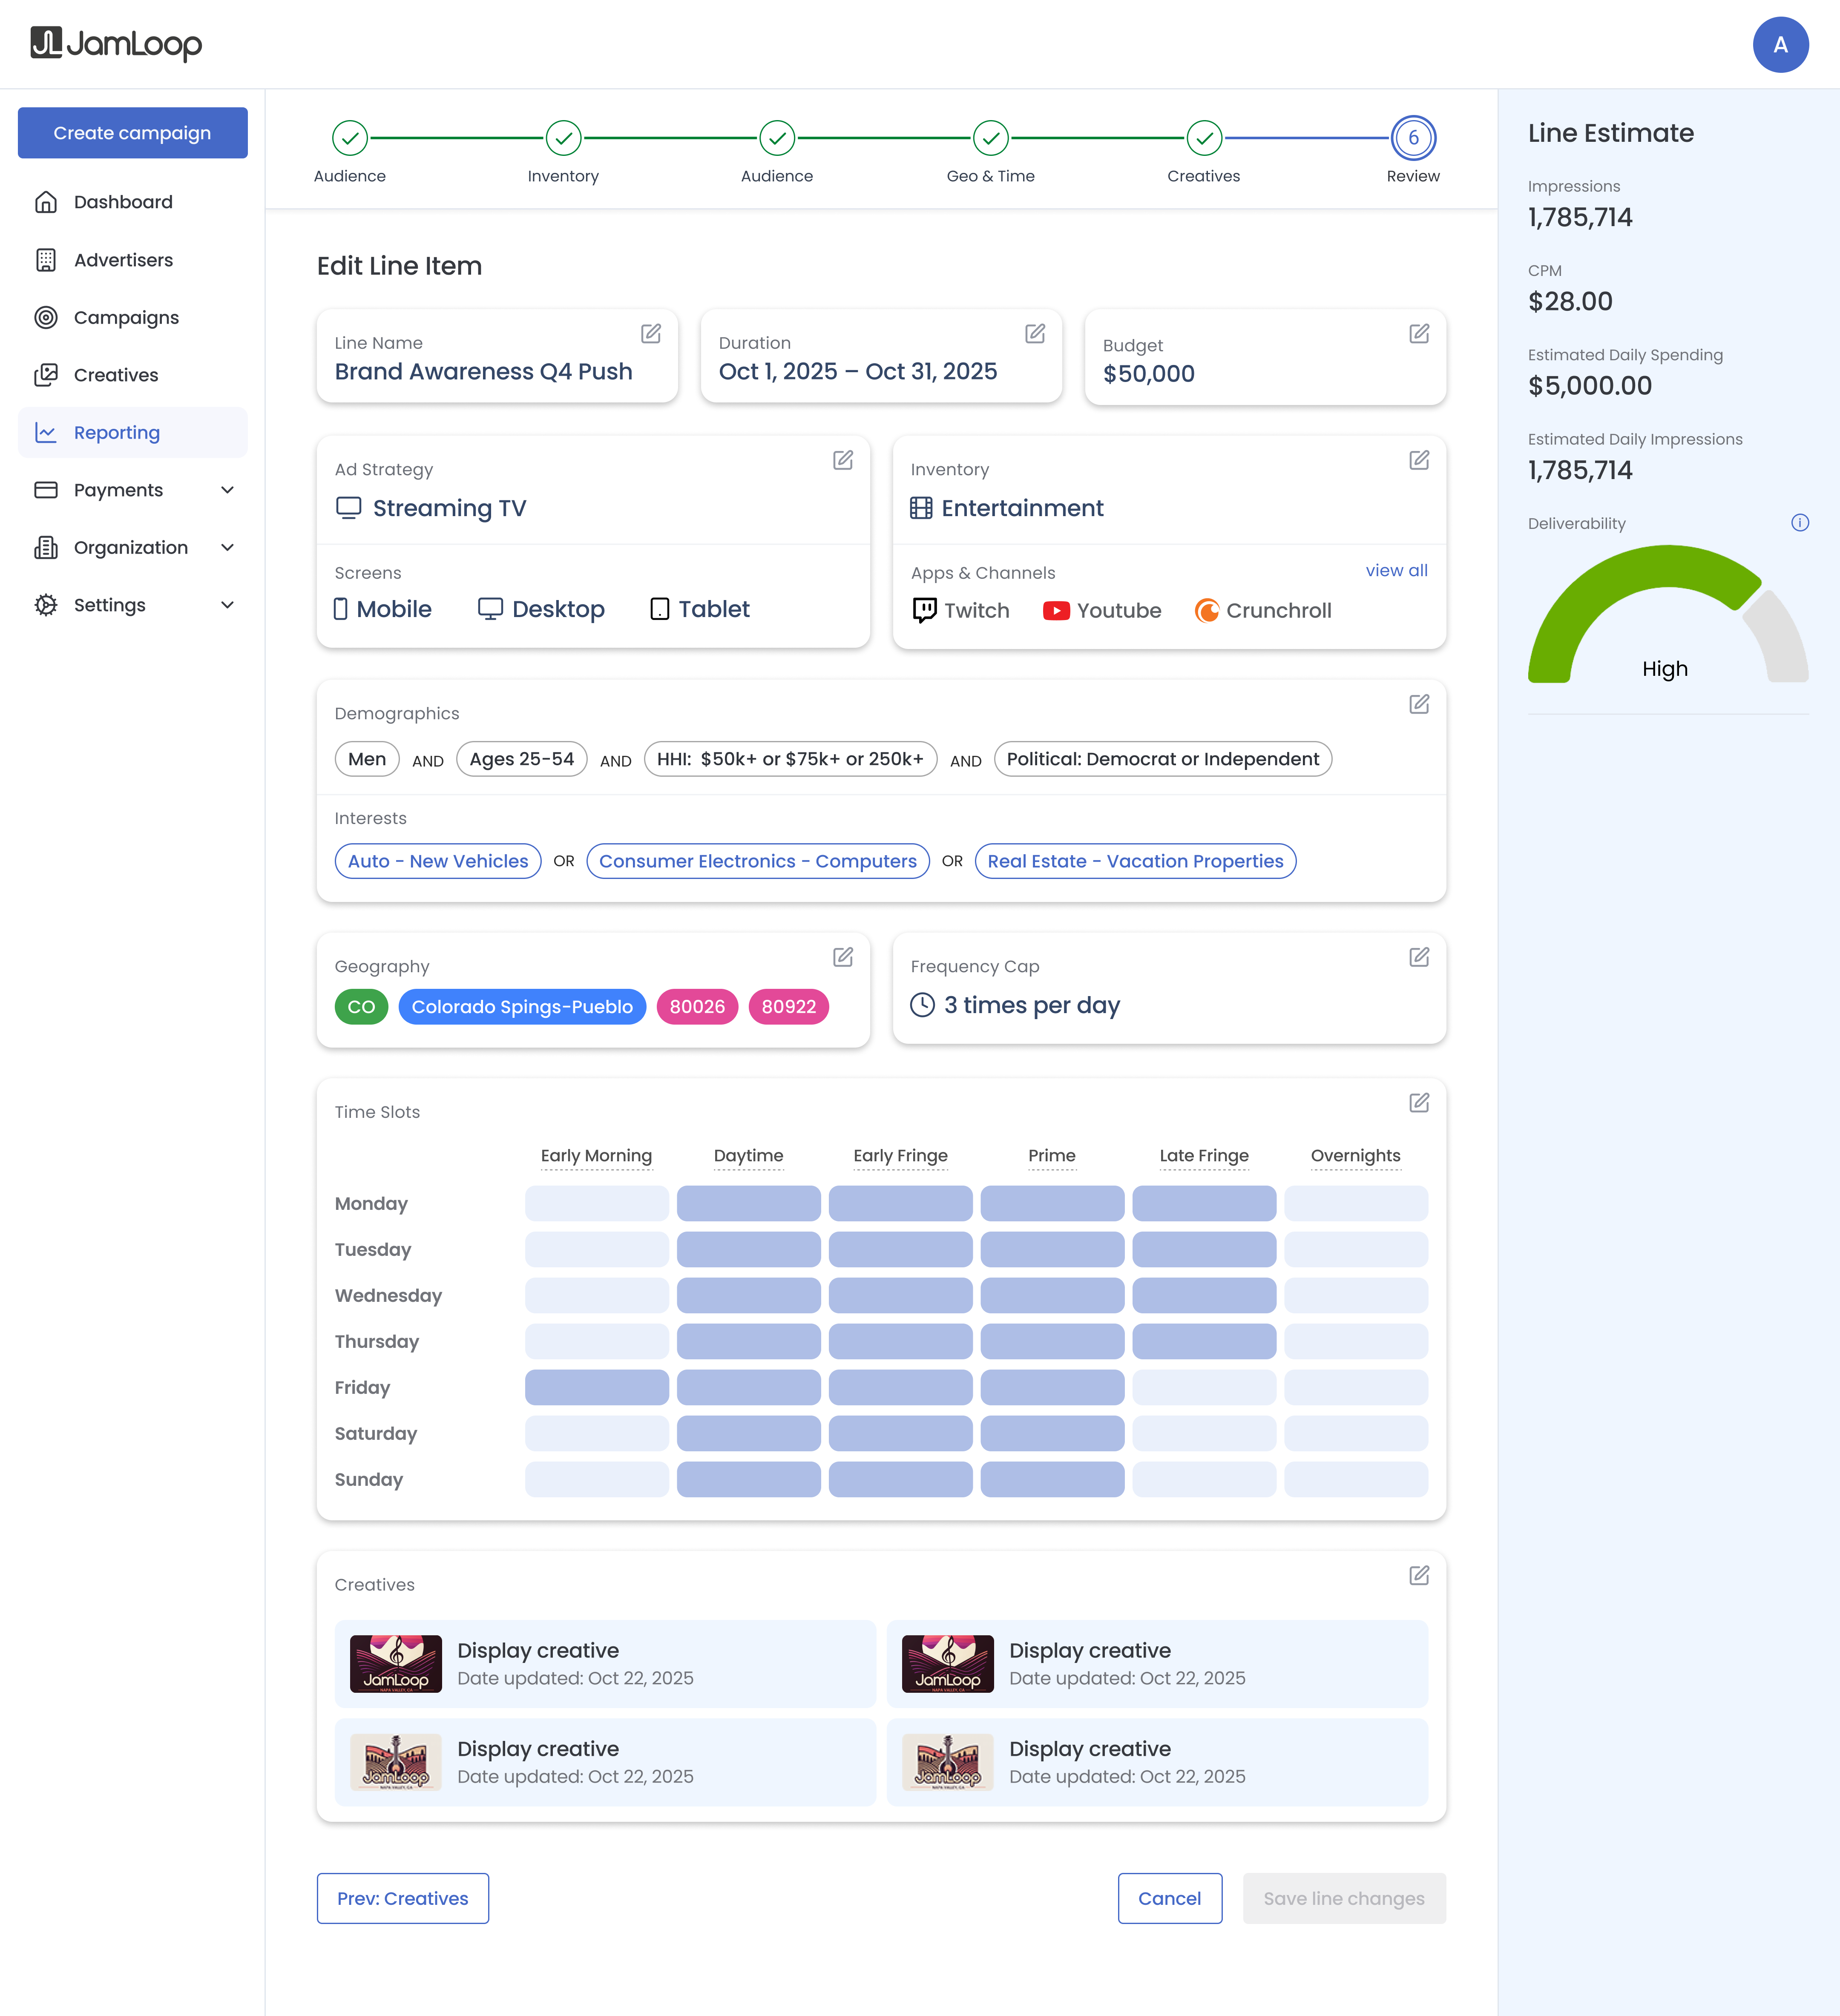Open Campaigns in the sidebar

126,317
